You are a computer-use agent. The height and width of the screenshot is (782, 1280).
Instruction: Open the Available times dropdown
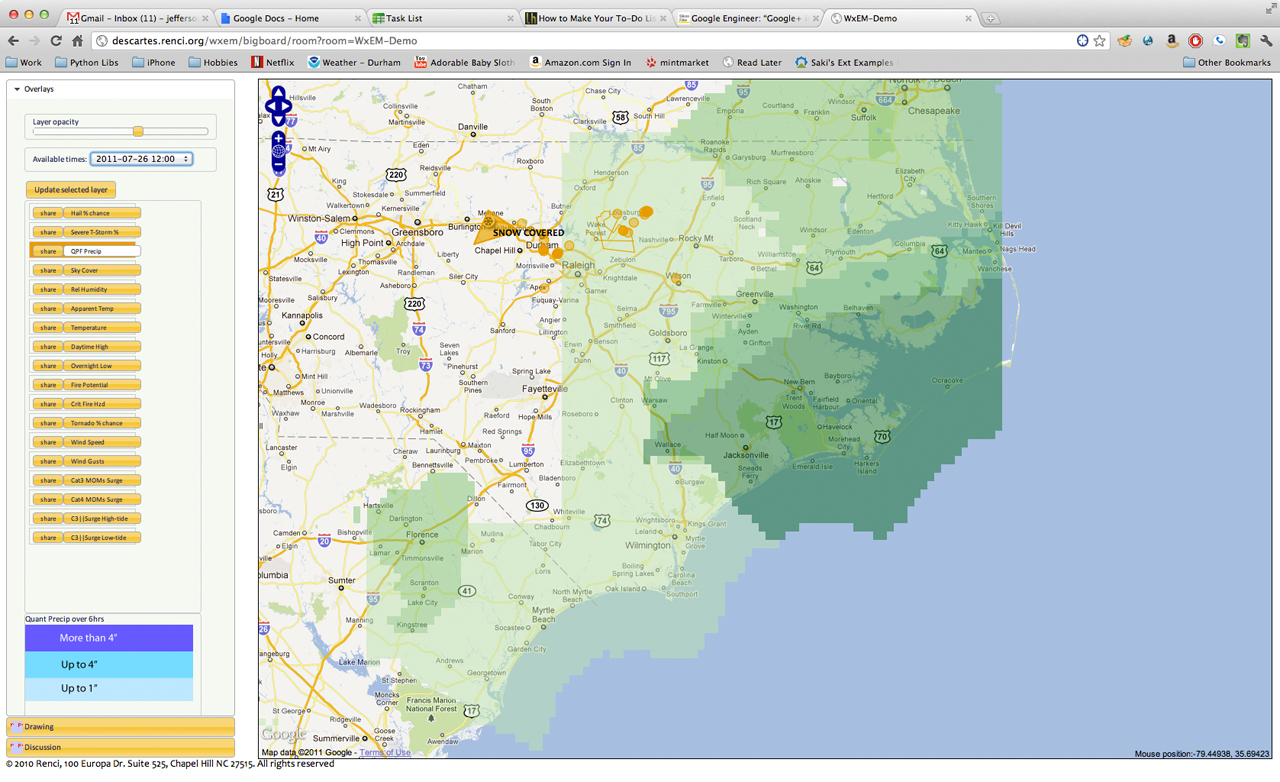[141, 159]
